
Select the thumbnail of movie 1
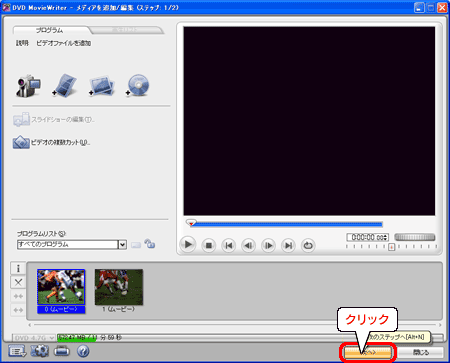(119, 287)
